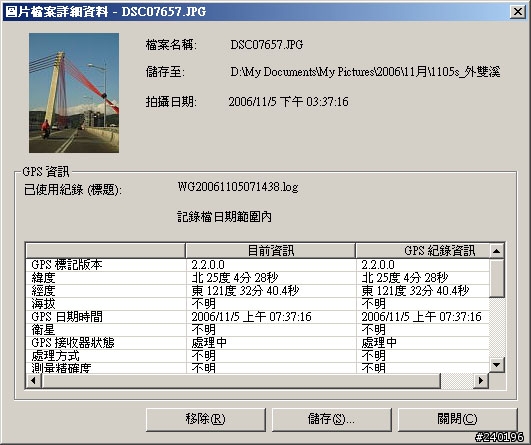Select the 海拔 row label
The width and height of the screenshot is (531, 445).
pos(43,304)
